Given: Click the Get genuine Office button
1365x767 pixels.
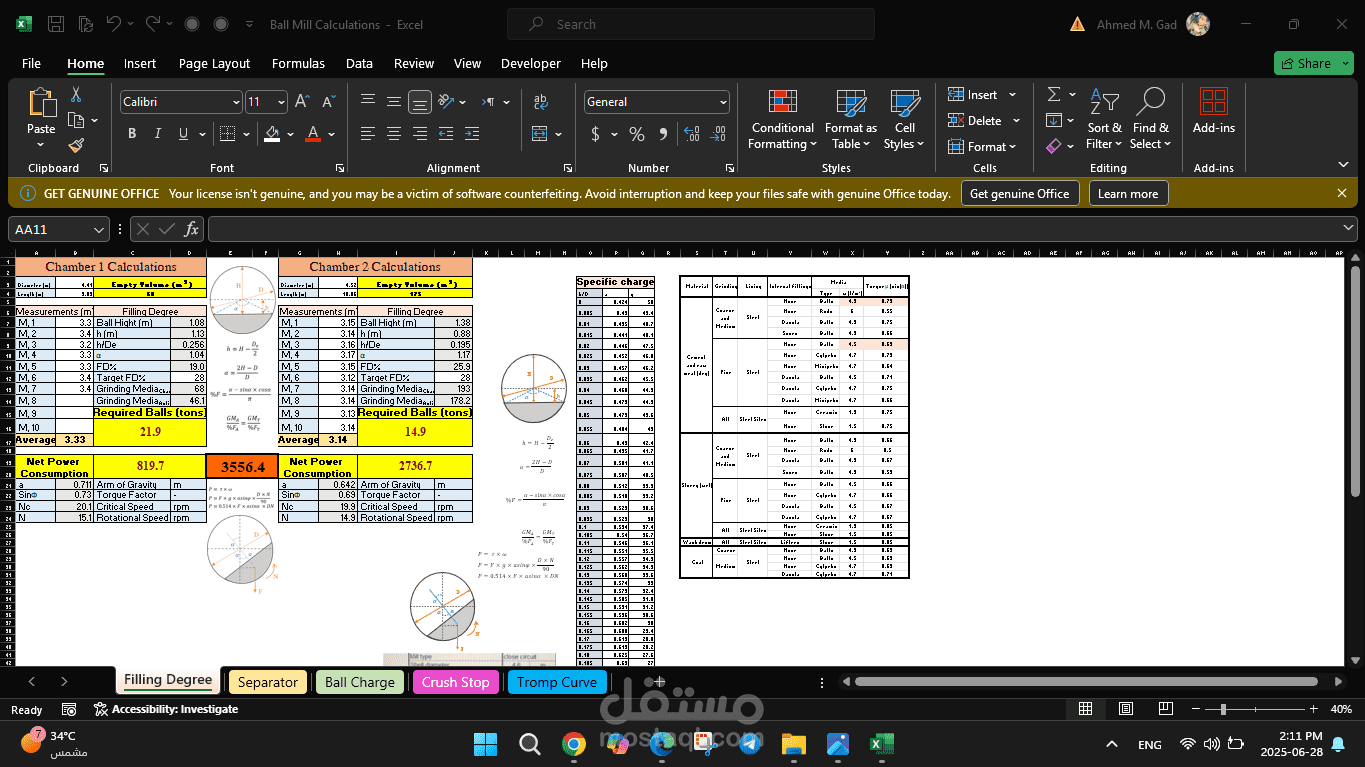Looking at the screenshot, I should [x=1020, y=194].
